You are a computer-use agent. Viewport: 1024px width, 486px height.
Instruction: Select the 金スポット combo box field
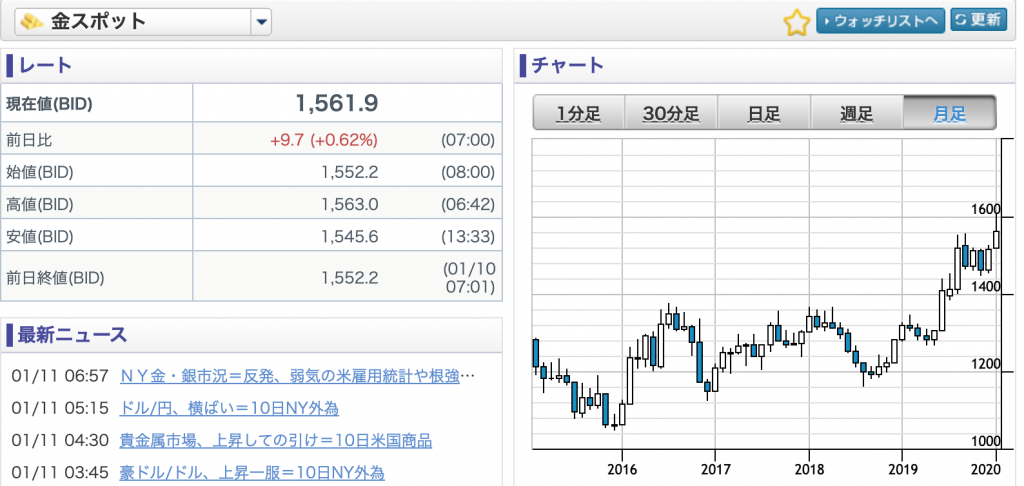[x=142, y=22]
